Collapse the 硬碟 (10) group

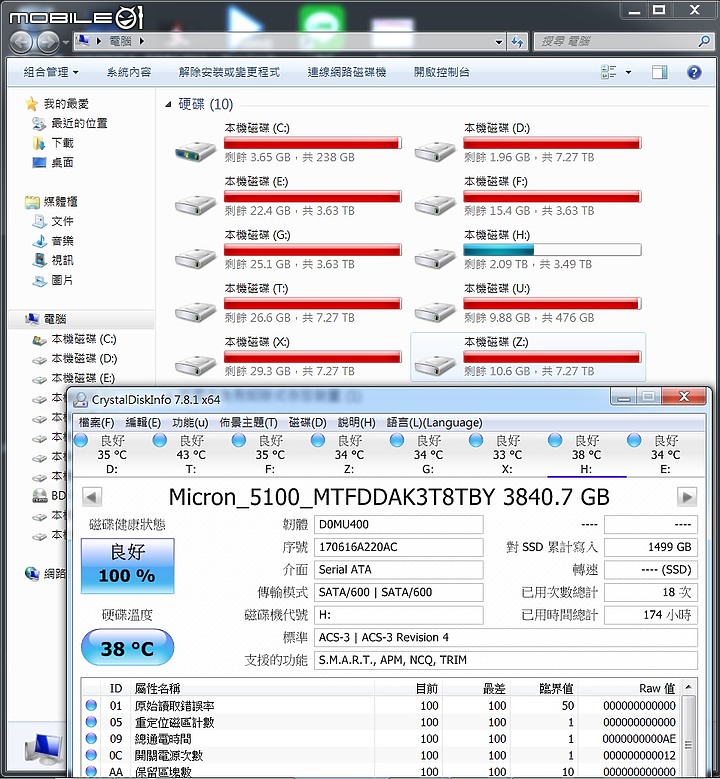[x=168, y=104]
